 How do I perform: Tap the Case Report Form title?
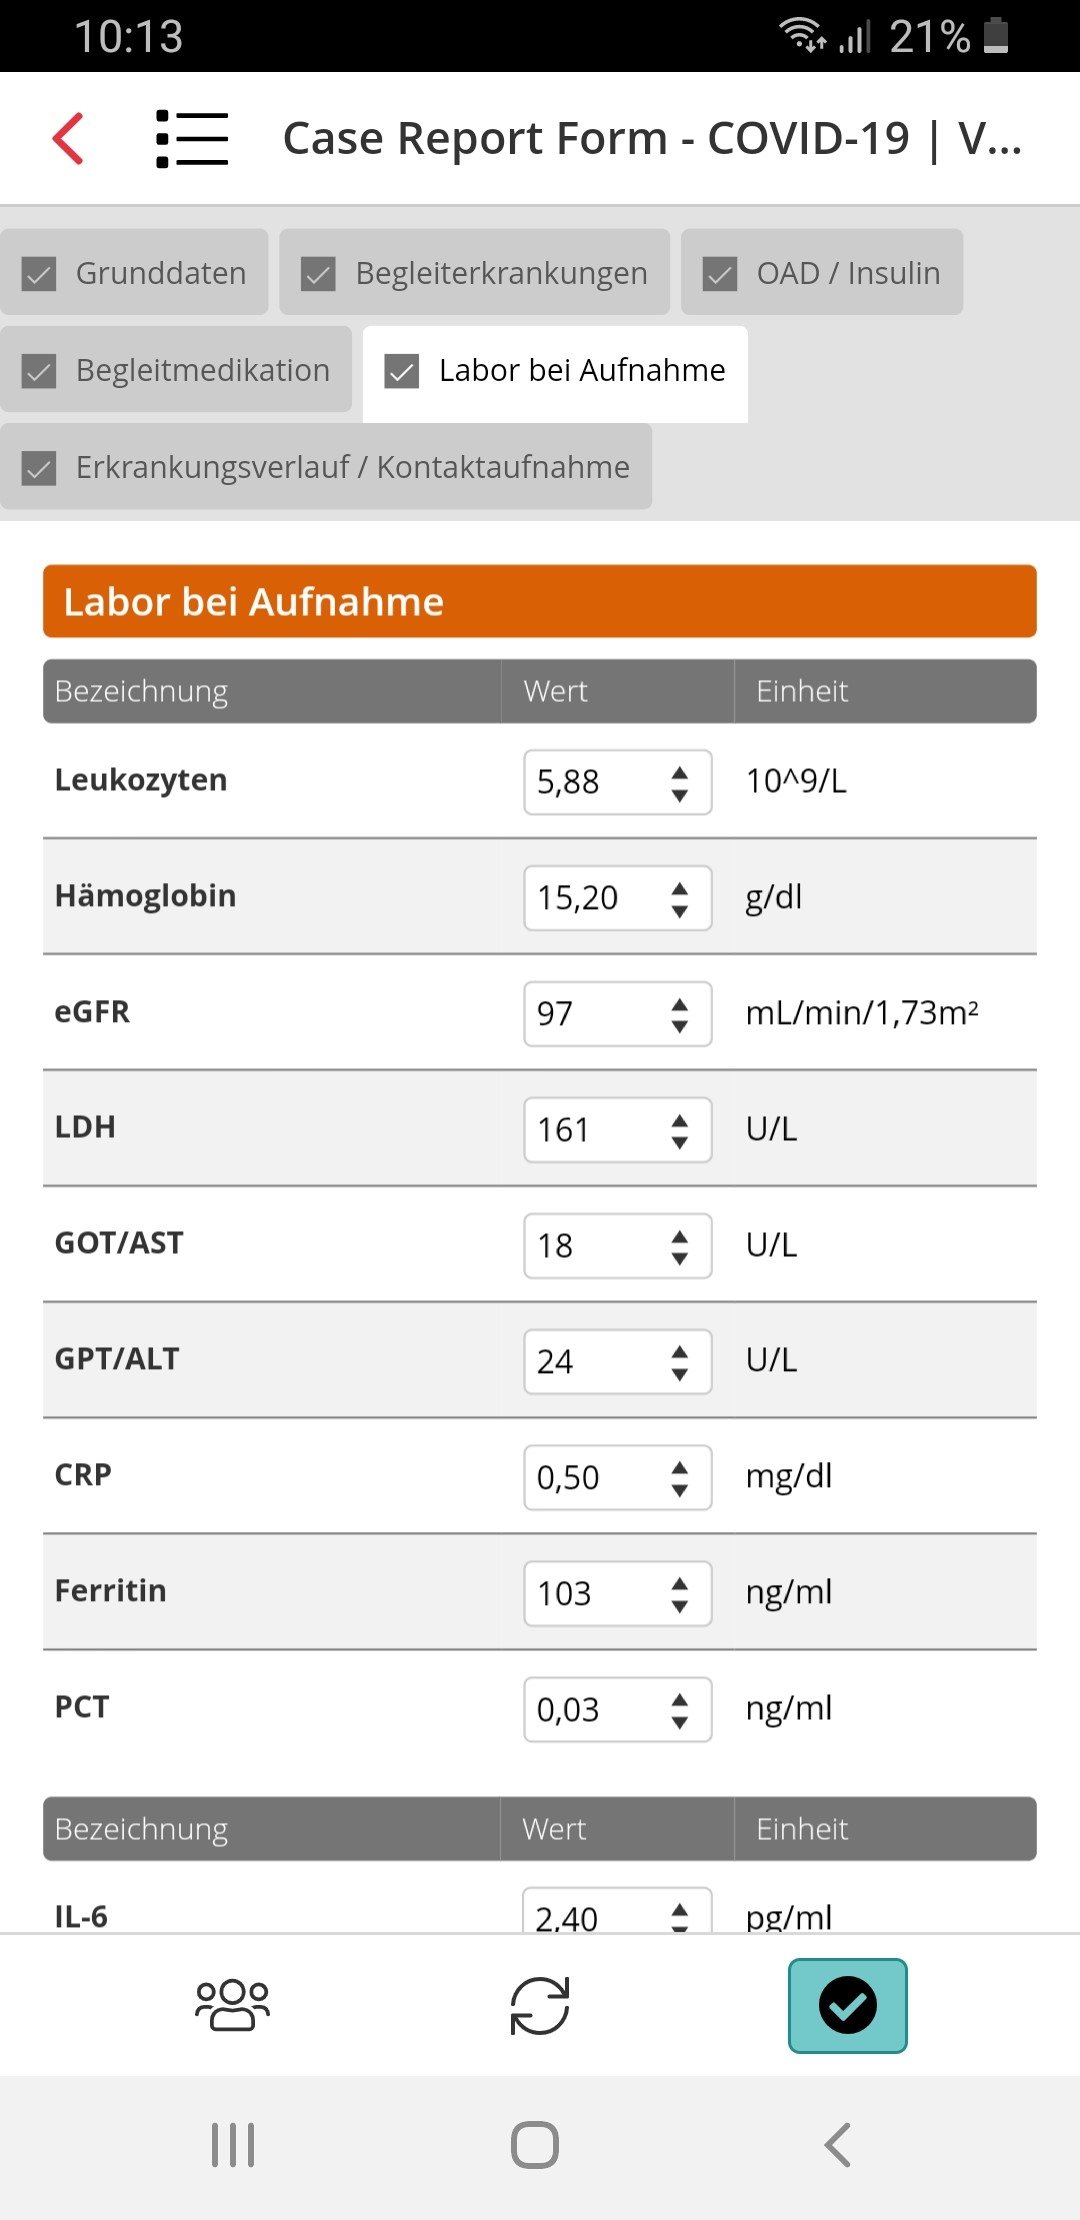652,138
